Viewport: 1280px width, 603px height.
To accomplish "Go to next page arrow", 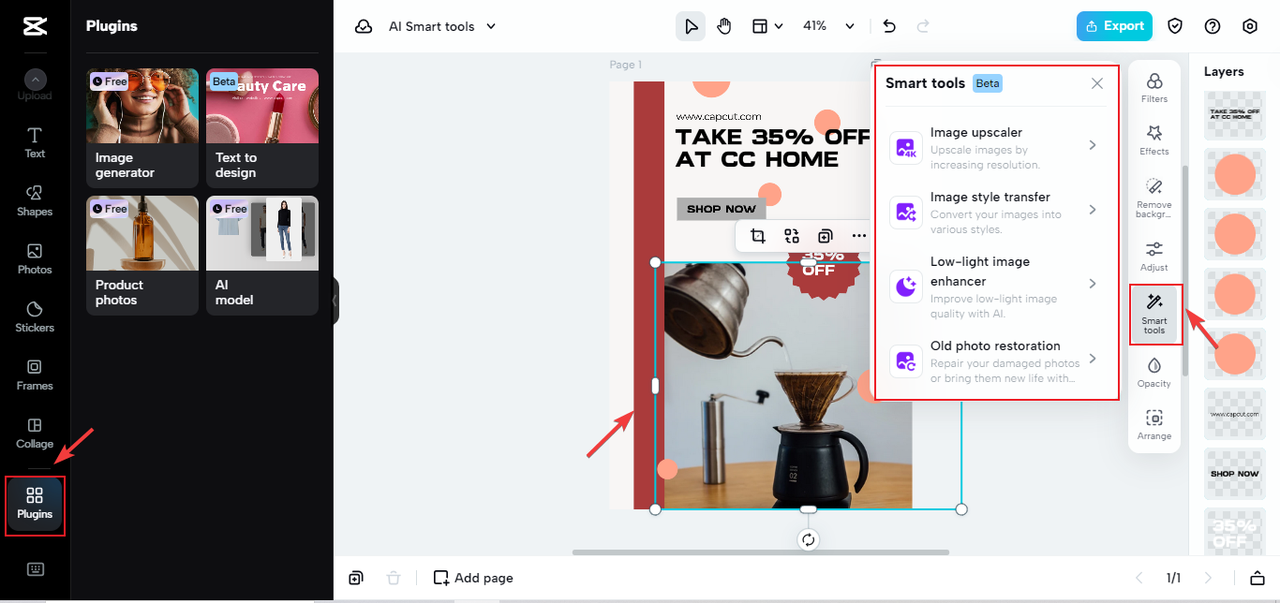I will [x=1208, y=578].
